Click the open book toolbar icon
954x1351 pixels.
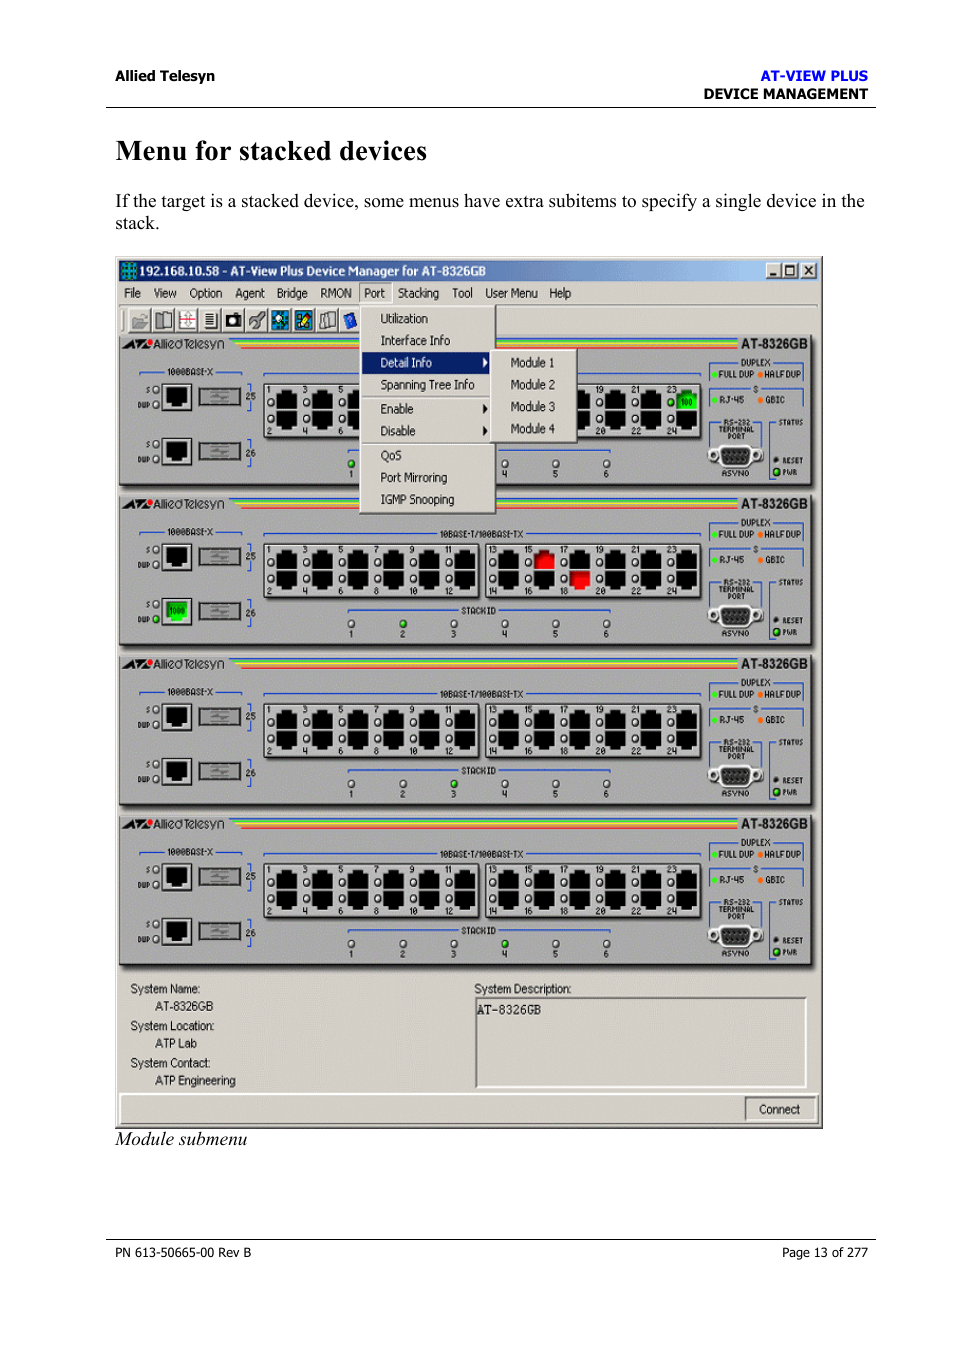[164, 320]
